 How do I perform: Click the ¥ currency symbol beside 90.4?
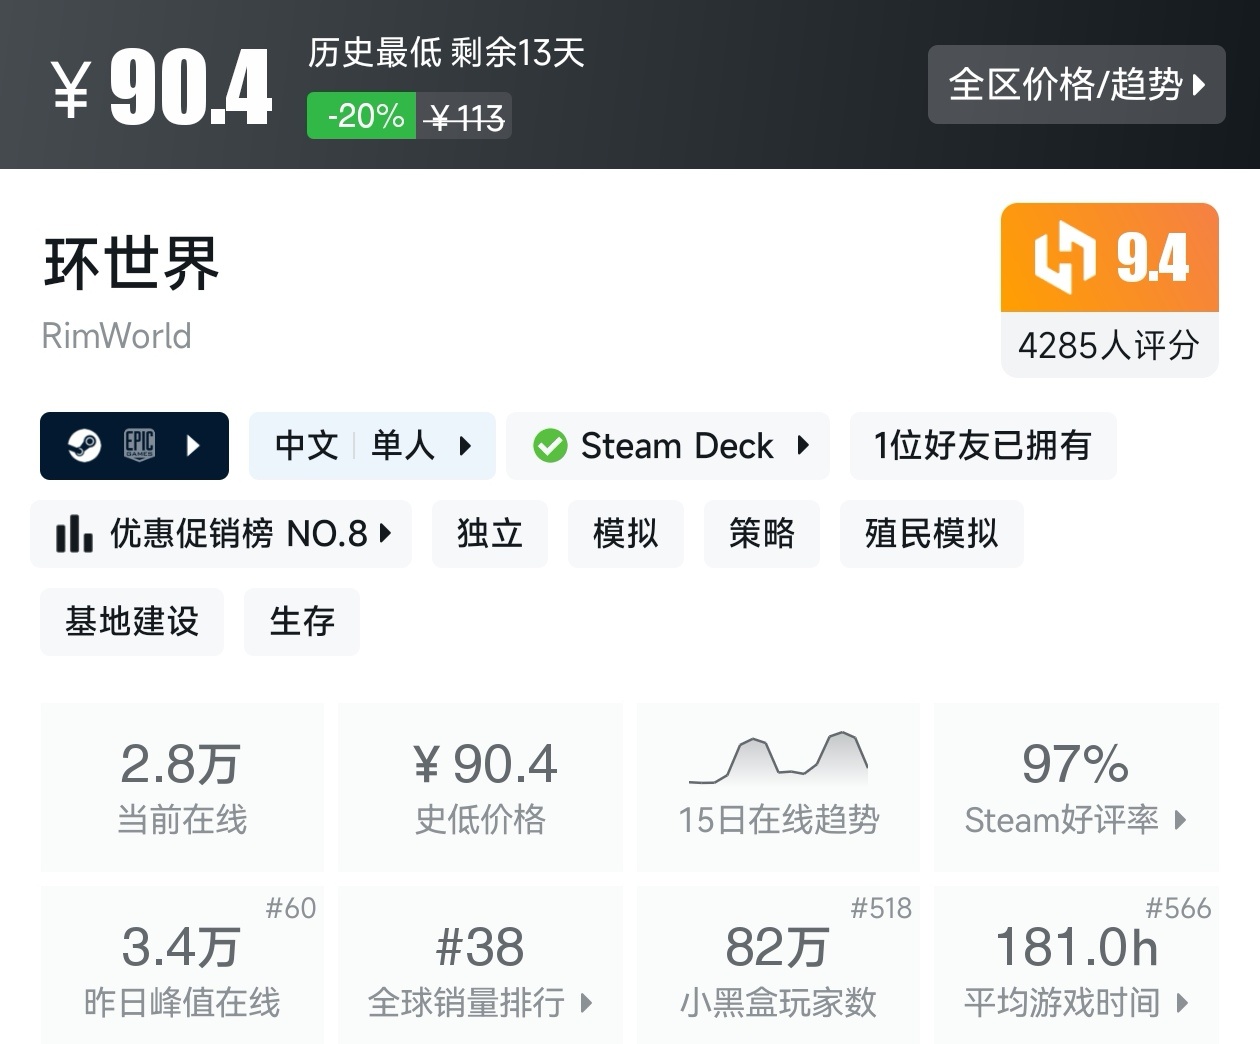72,89
